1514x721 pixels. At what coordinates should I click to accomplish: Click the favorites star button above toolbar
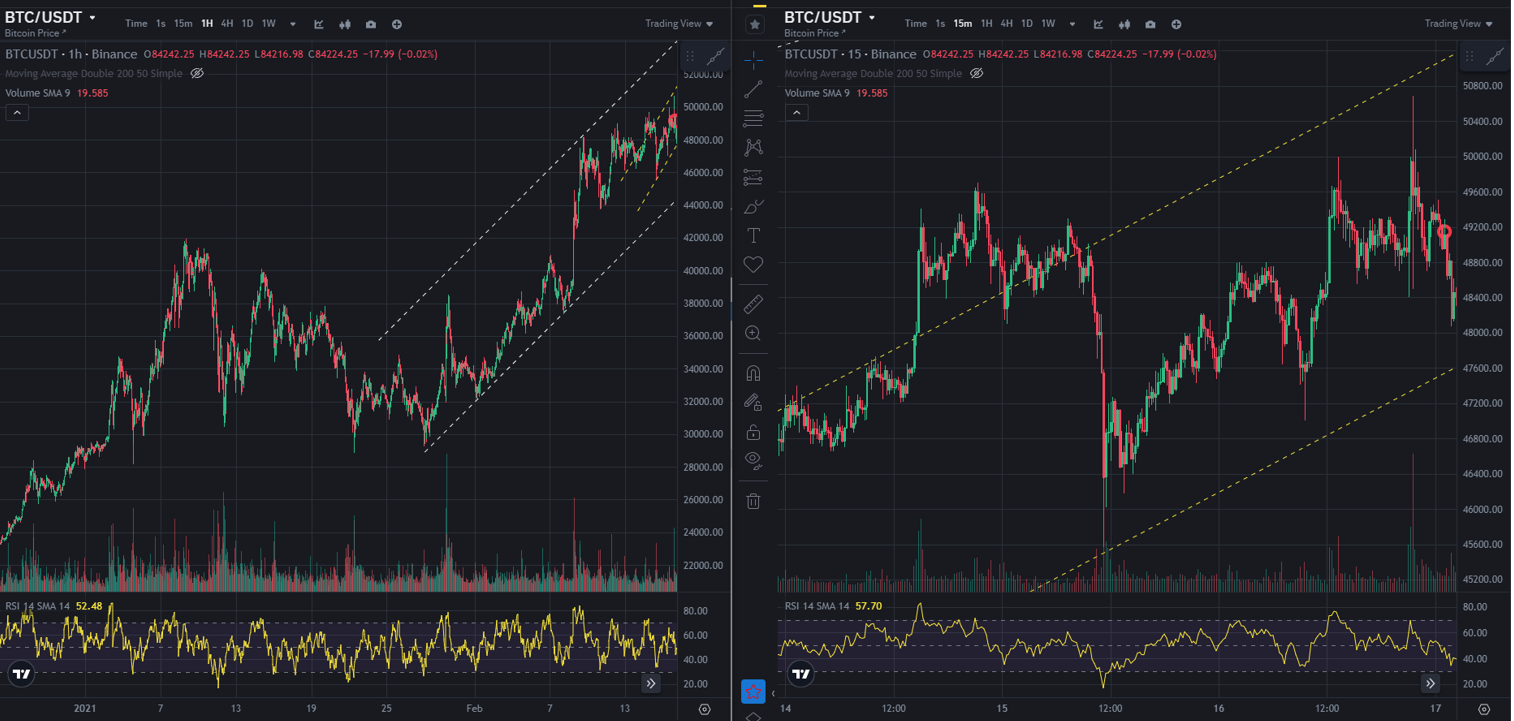754,24
